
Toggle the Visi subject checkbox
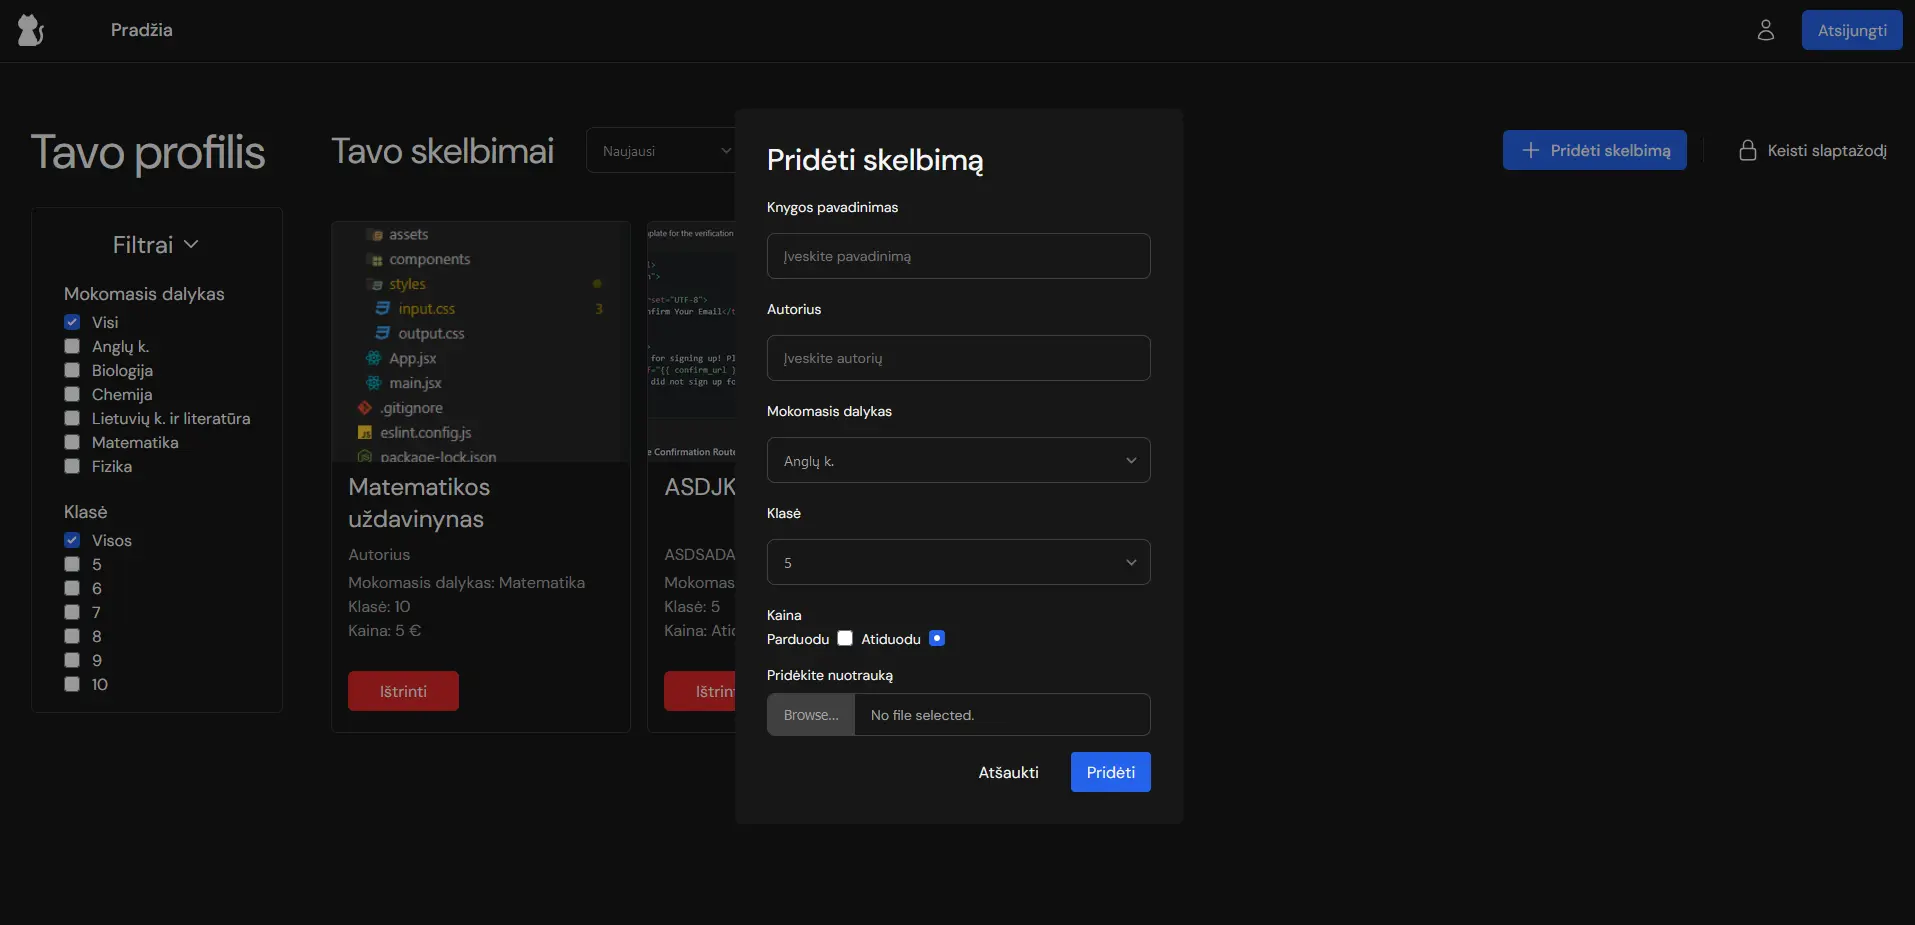72,322
